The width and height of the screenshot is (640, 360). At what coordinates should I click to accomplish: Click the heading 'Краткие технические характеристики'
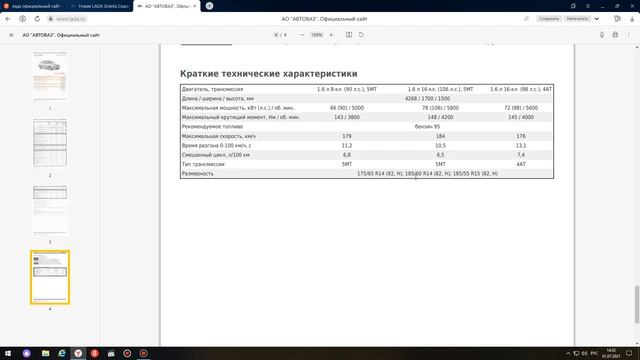click(x=269, y=74)
